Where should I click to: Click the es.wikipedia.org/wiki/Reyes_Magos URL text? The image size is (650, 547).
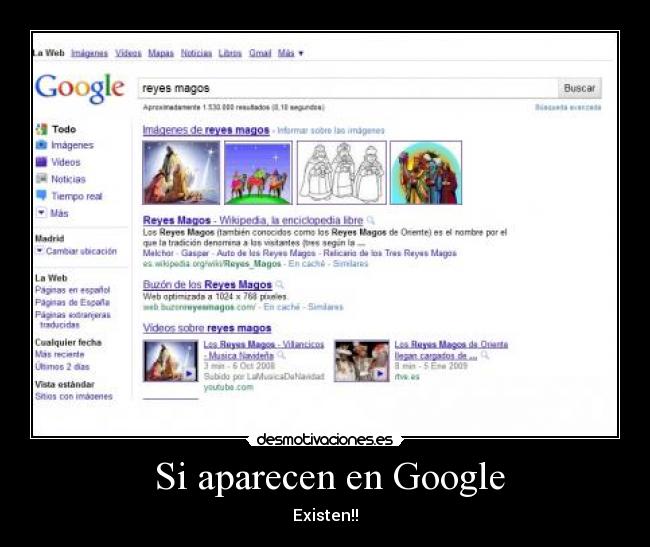[x=212, y=264]
